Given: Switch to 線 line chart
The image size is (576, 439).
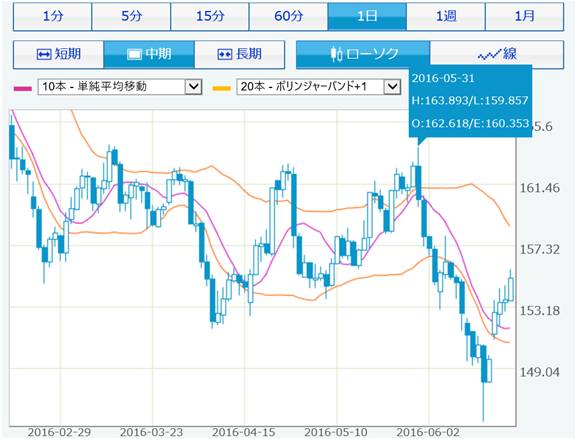Looking at the screenshot, I should (x=497, y=54).
